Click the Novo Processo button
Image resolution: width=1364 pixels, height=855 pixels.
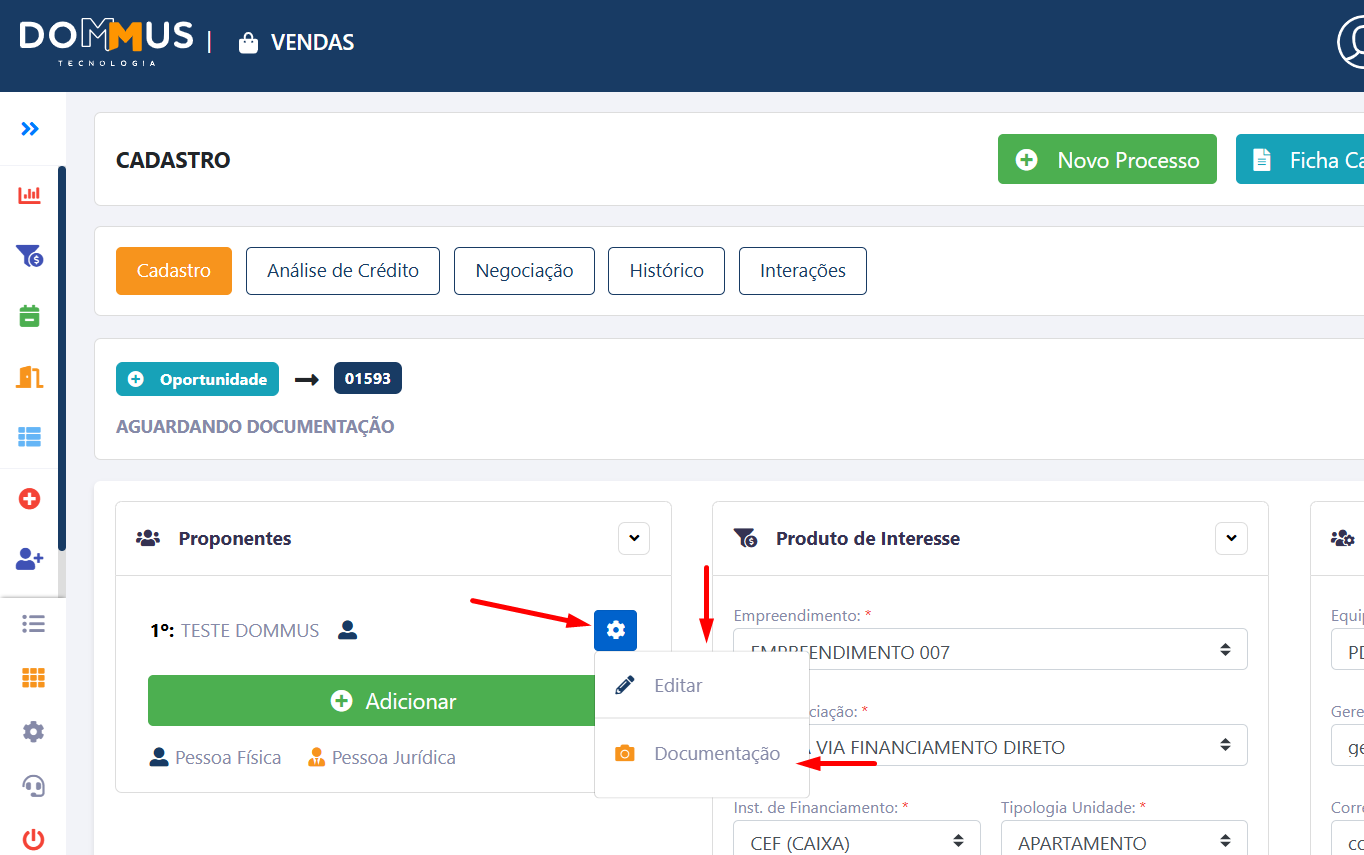1107,160
